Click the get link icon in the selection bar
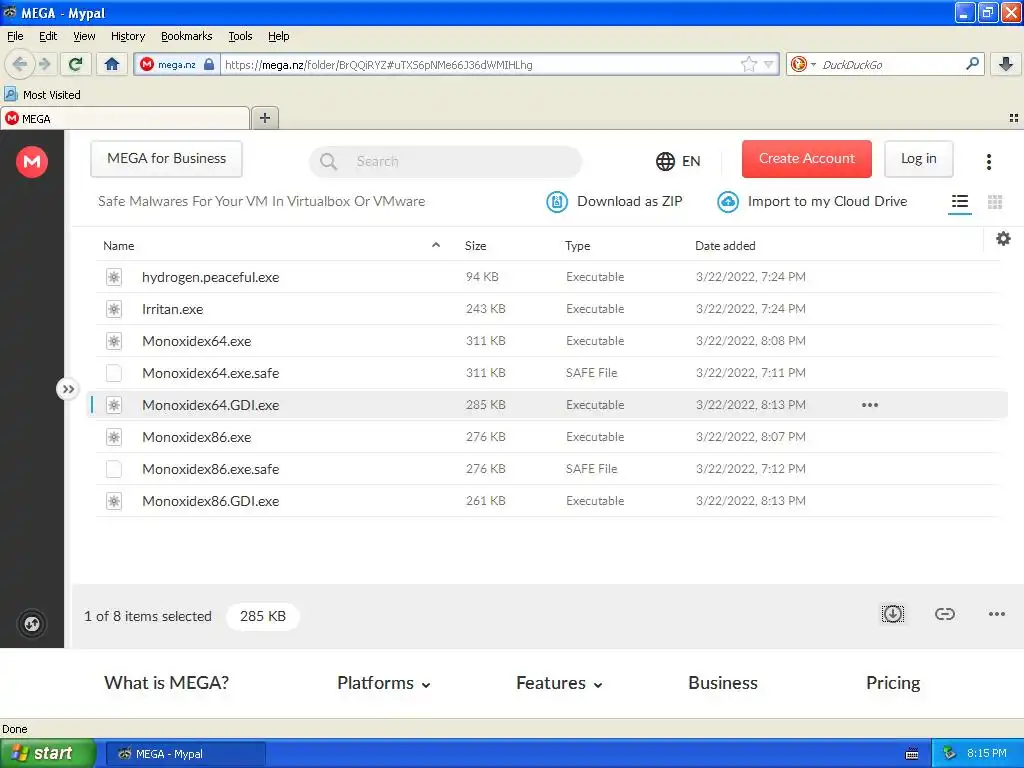Screen dimensions: 1024x768 [944, 614]
